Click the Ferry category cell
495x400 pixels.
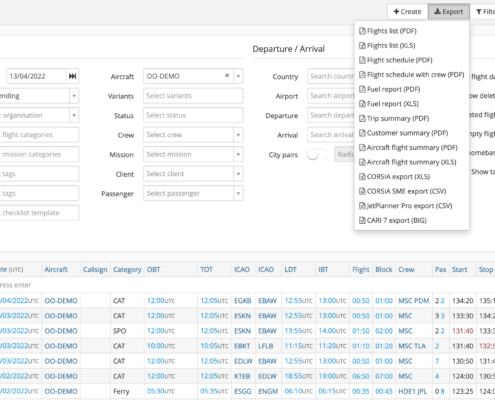tap(121, 391)
